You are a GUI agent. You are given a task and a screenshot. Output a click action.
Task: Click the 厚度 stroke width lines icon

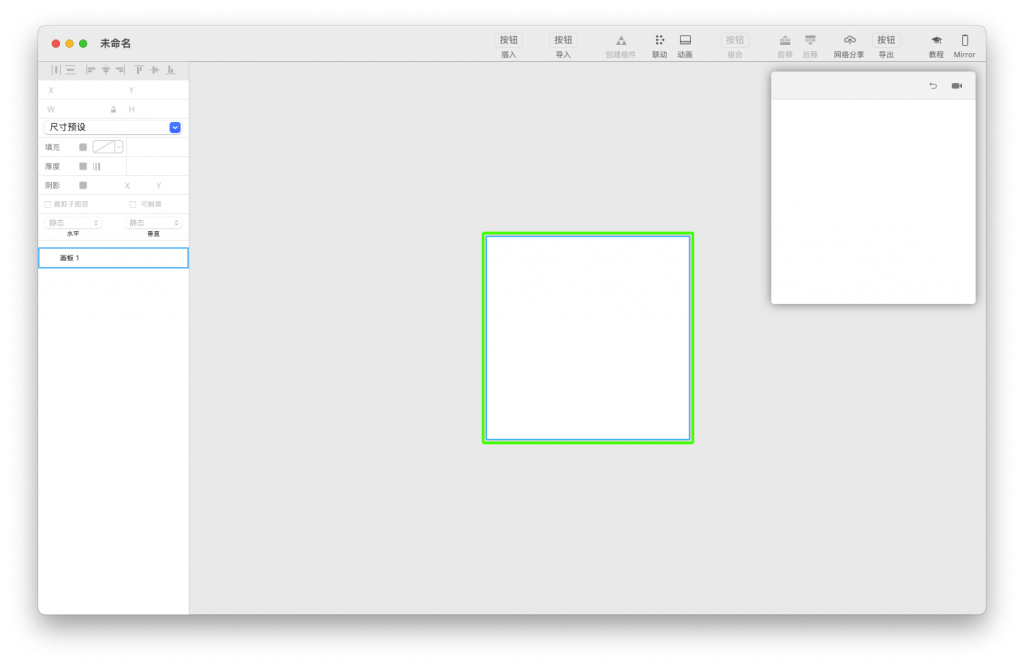(97, 167)
